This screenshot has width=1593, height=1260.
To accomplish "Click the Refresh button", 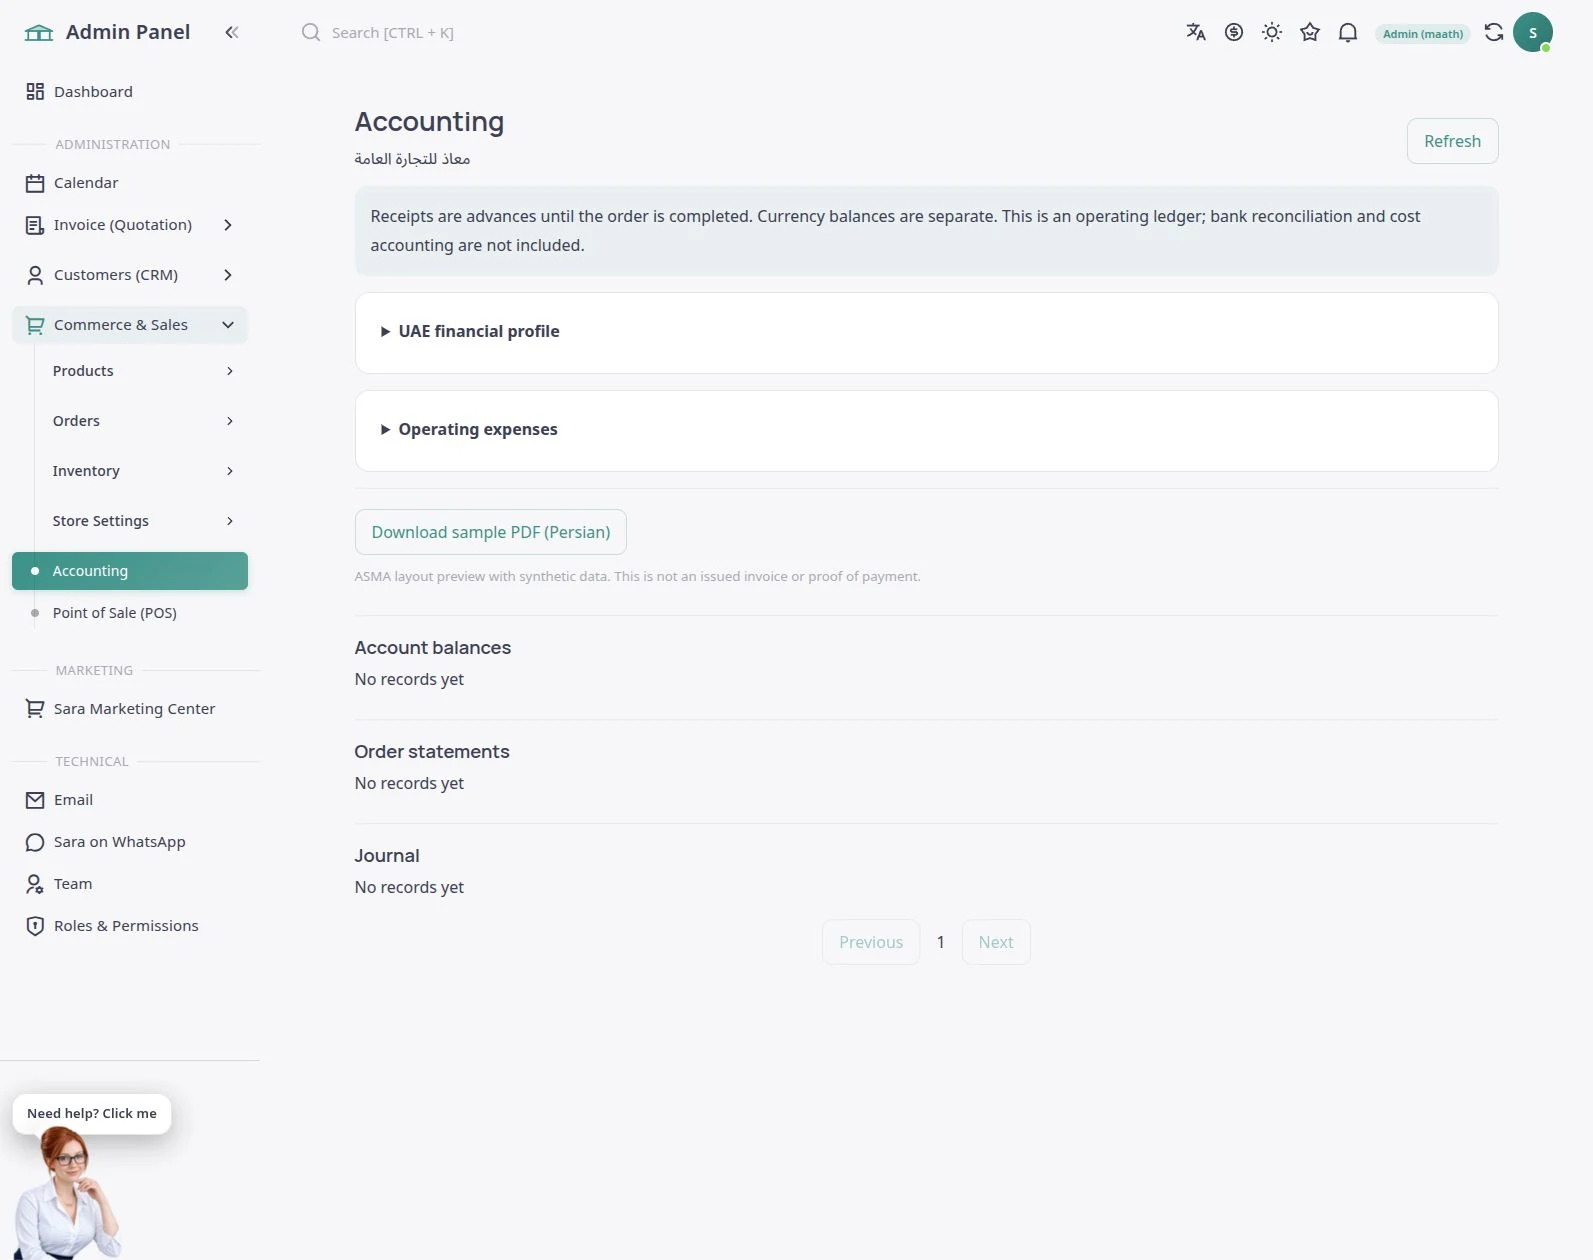I will tap(1452, 141).
